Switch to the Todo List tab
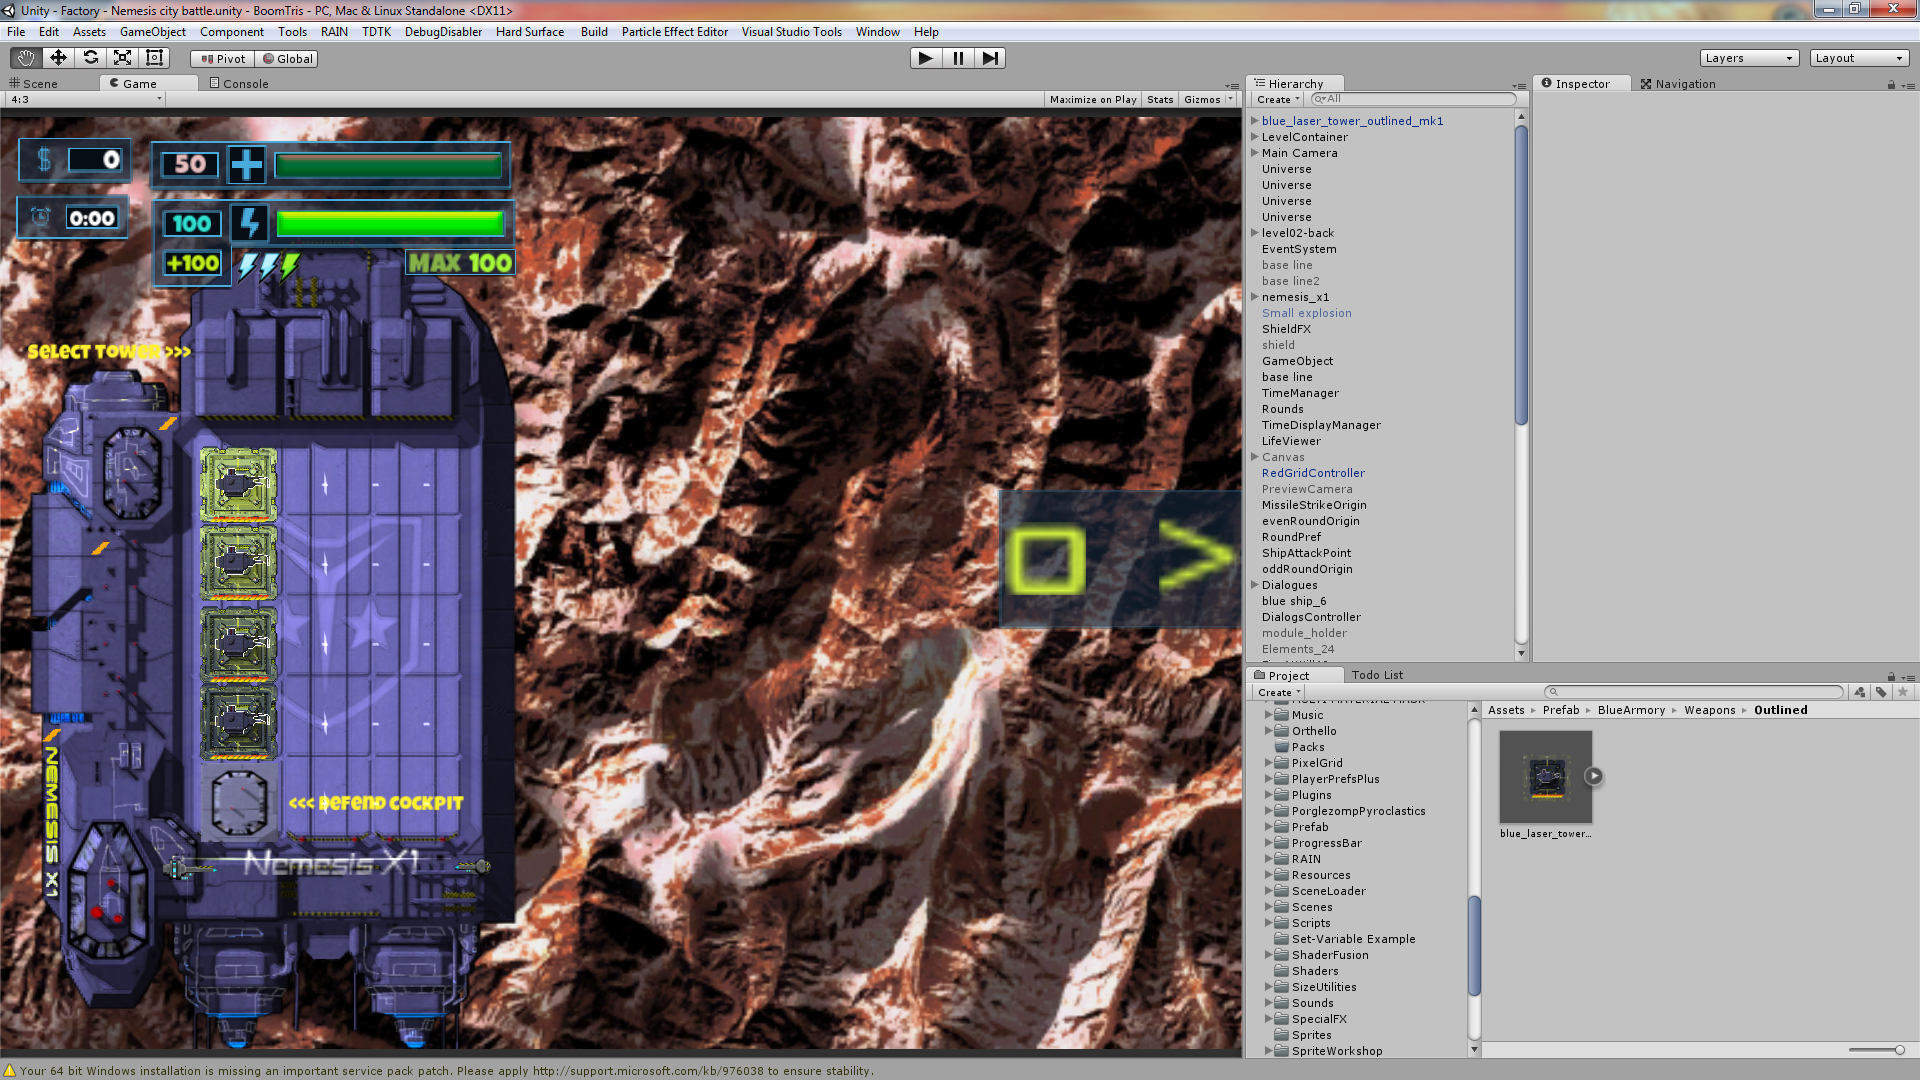1920x1080 pixels. (1377, 675)
